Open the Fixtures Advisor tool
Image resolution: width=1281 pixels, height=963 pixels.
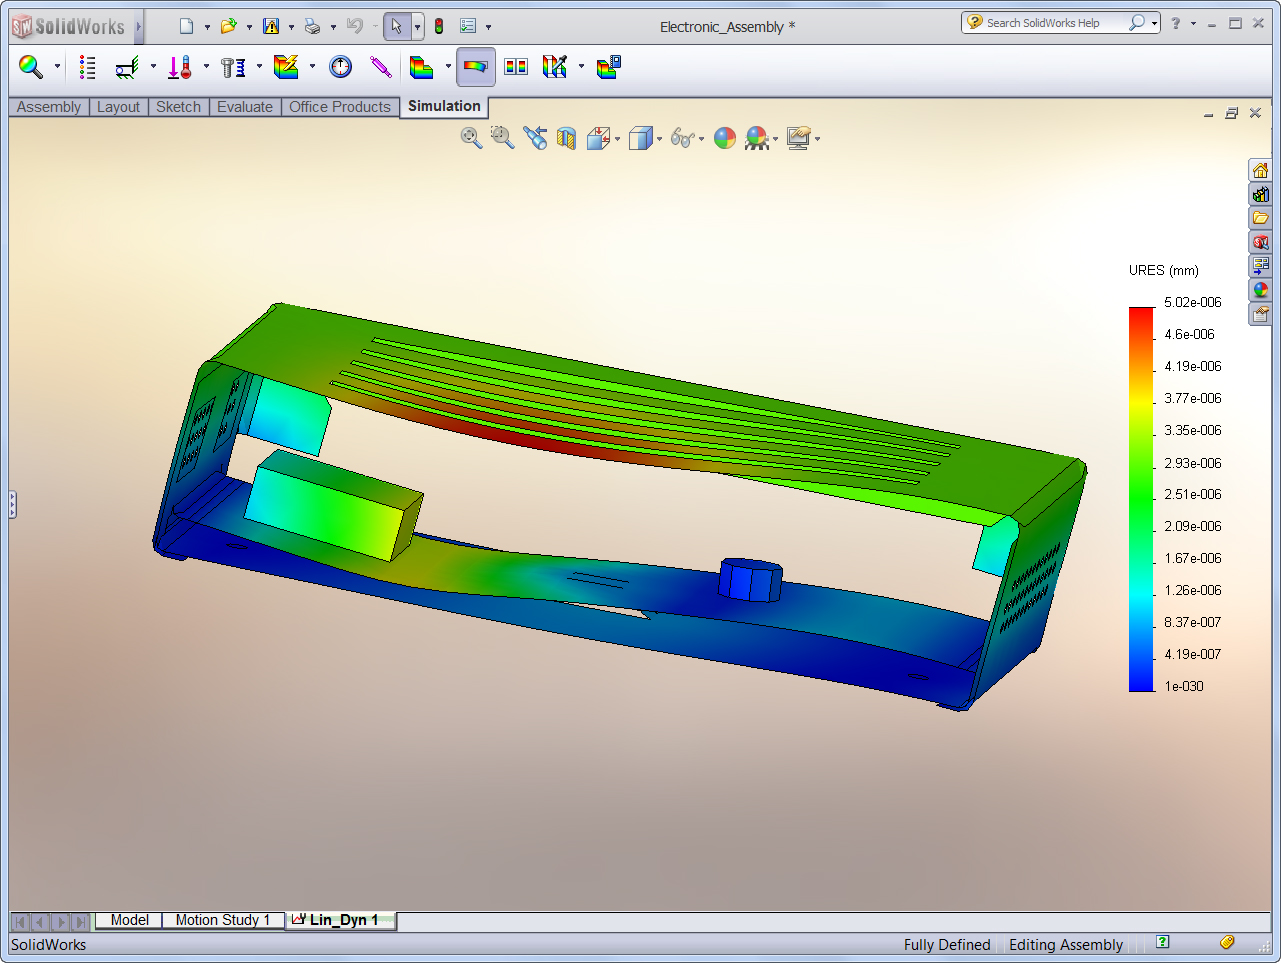tap(127, 67)
